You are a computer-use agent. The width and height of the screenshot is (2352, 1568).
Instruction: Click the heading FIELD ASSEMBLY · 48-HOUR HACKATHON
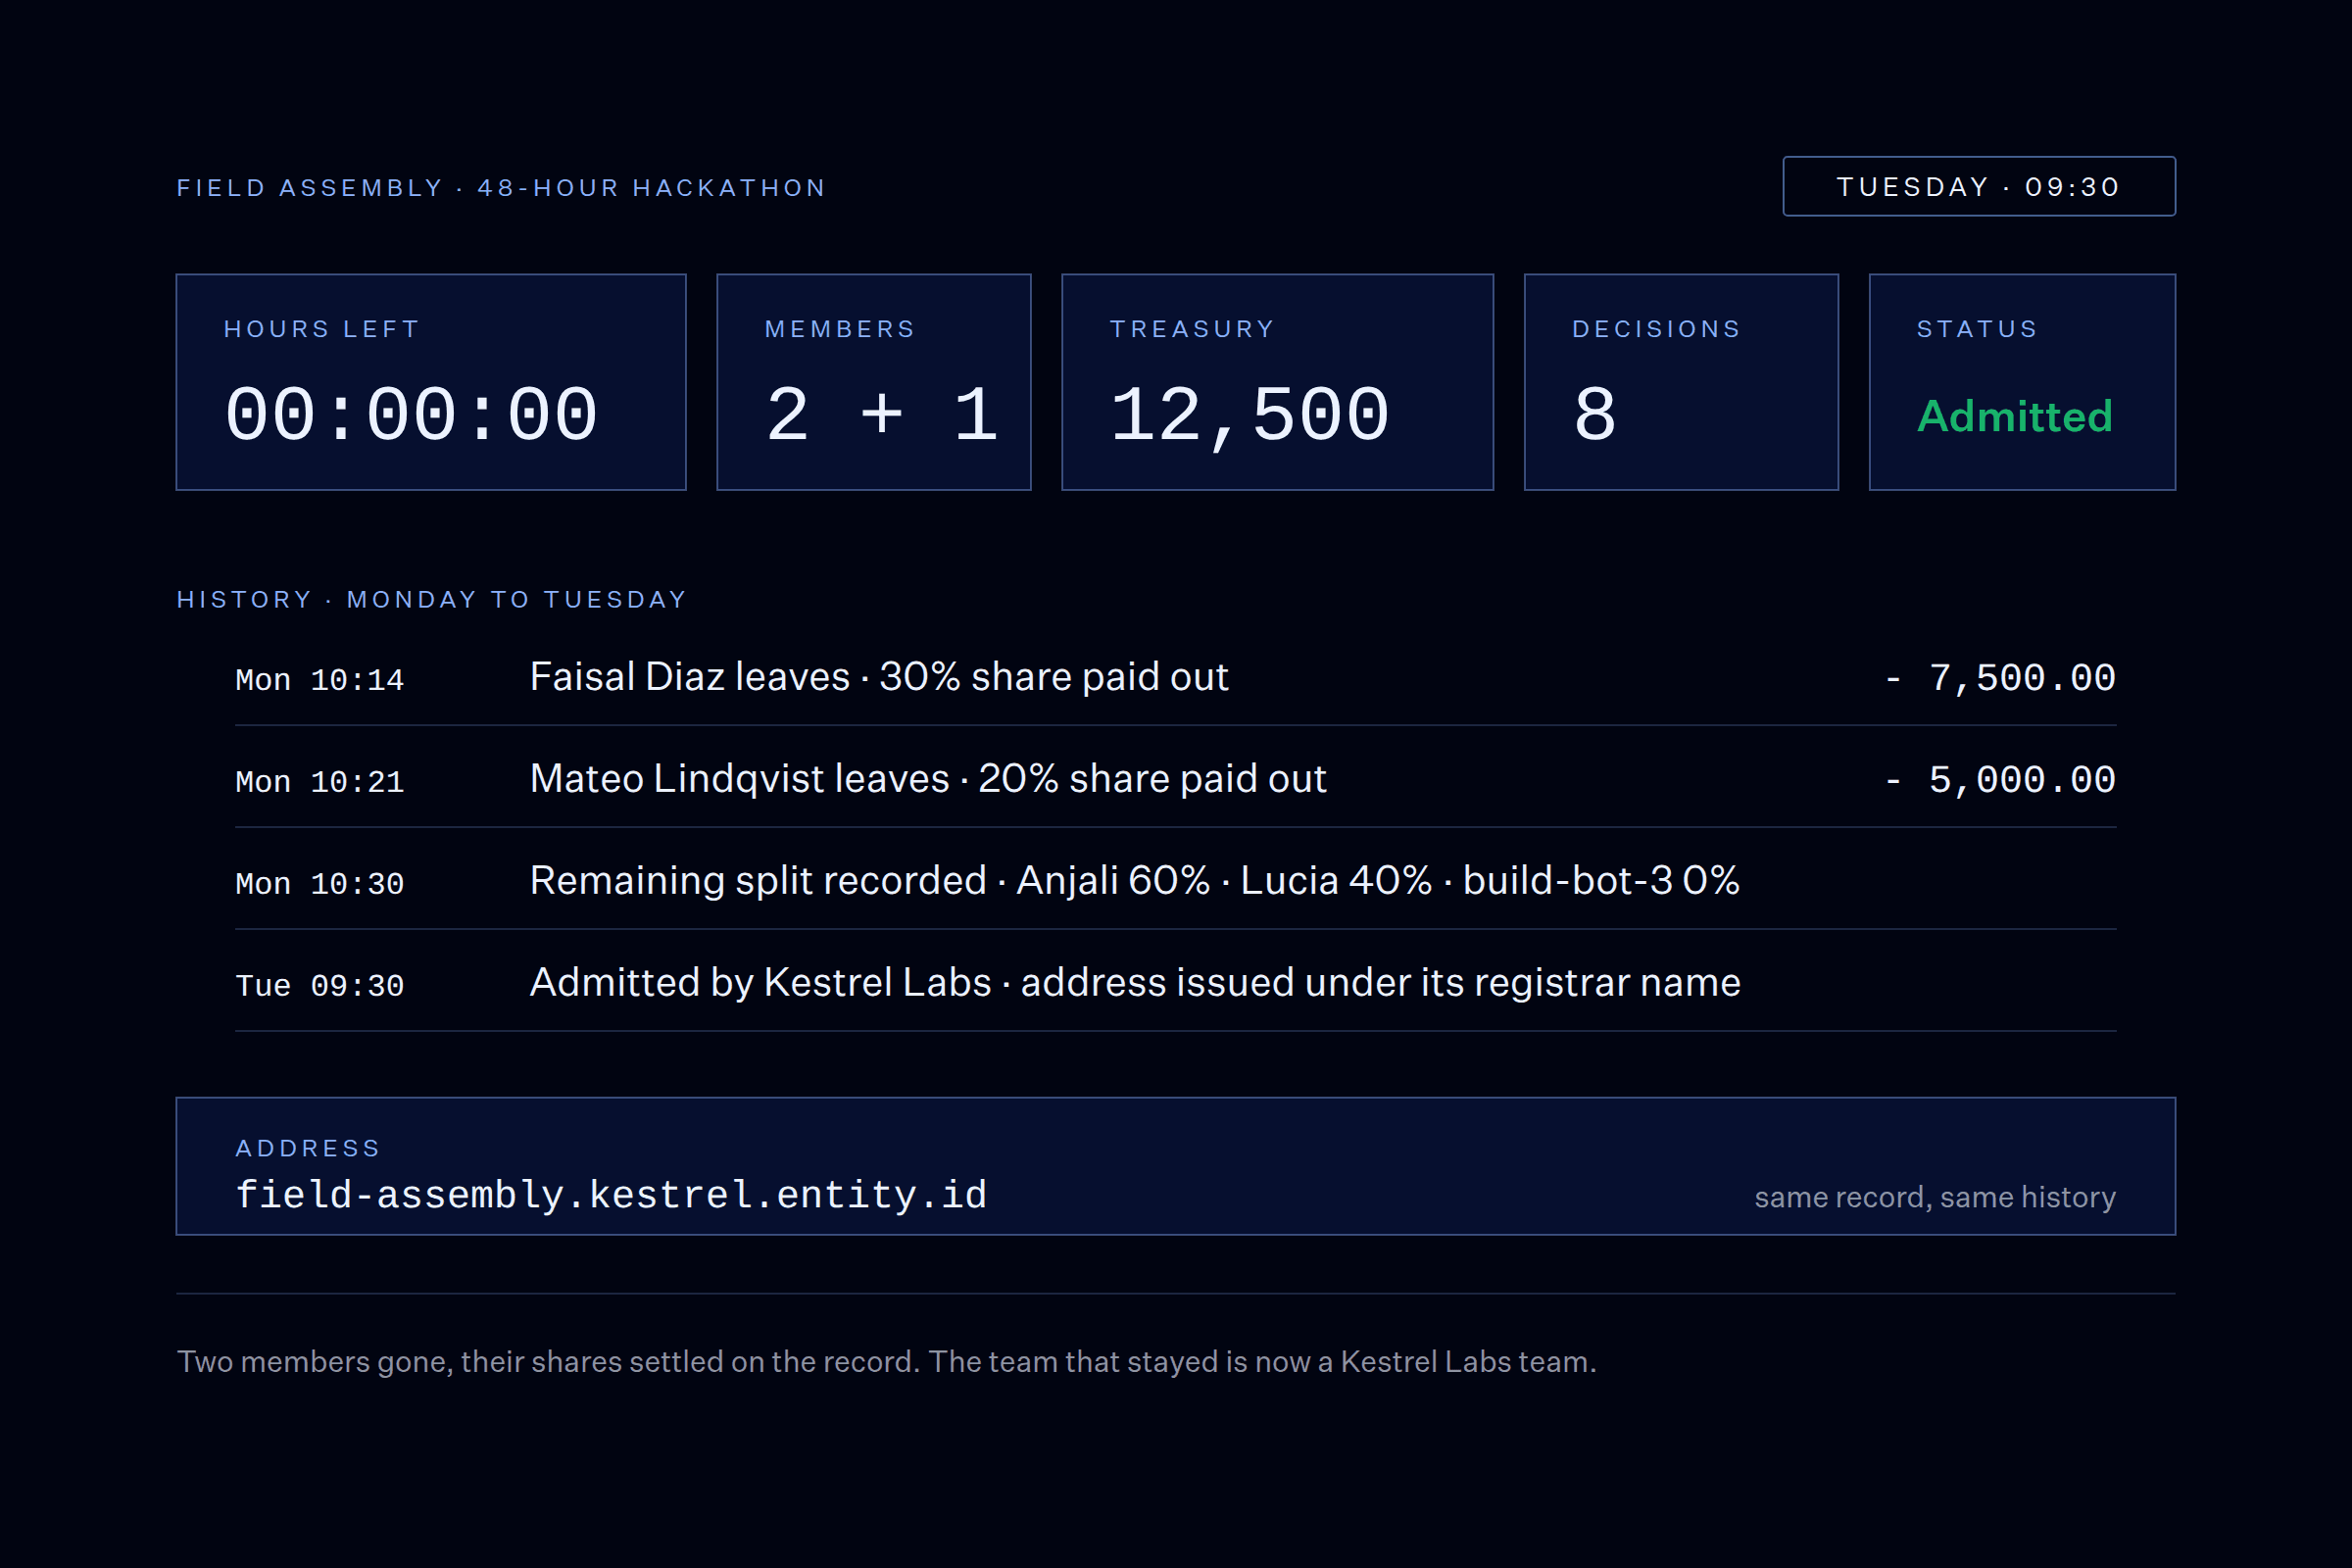click(501, 188)
